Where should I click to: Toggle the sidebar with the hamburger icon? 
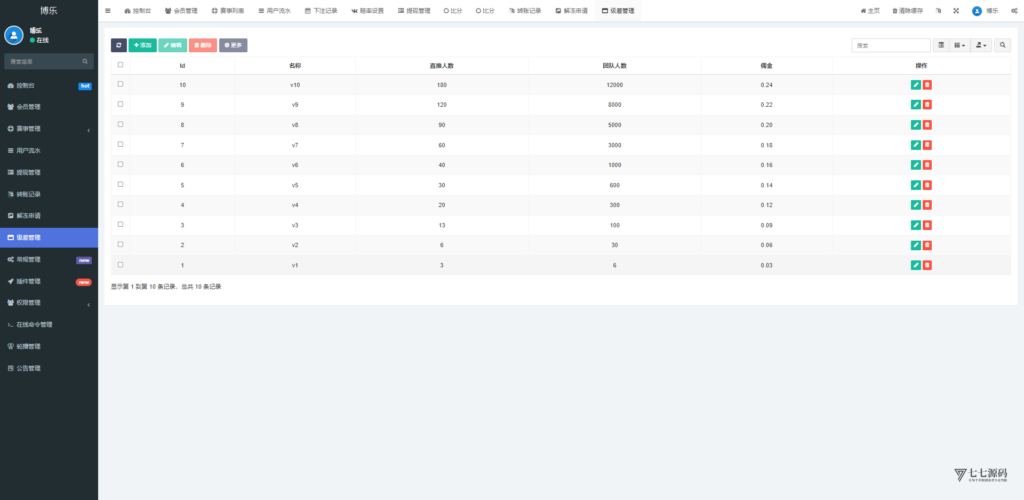coord(108,10)
